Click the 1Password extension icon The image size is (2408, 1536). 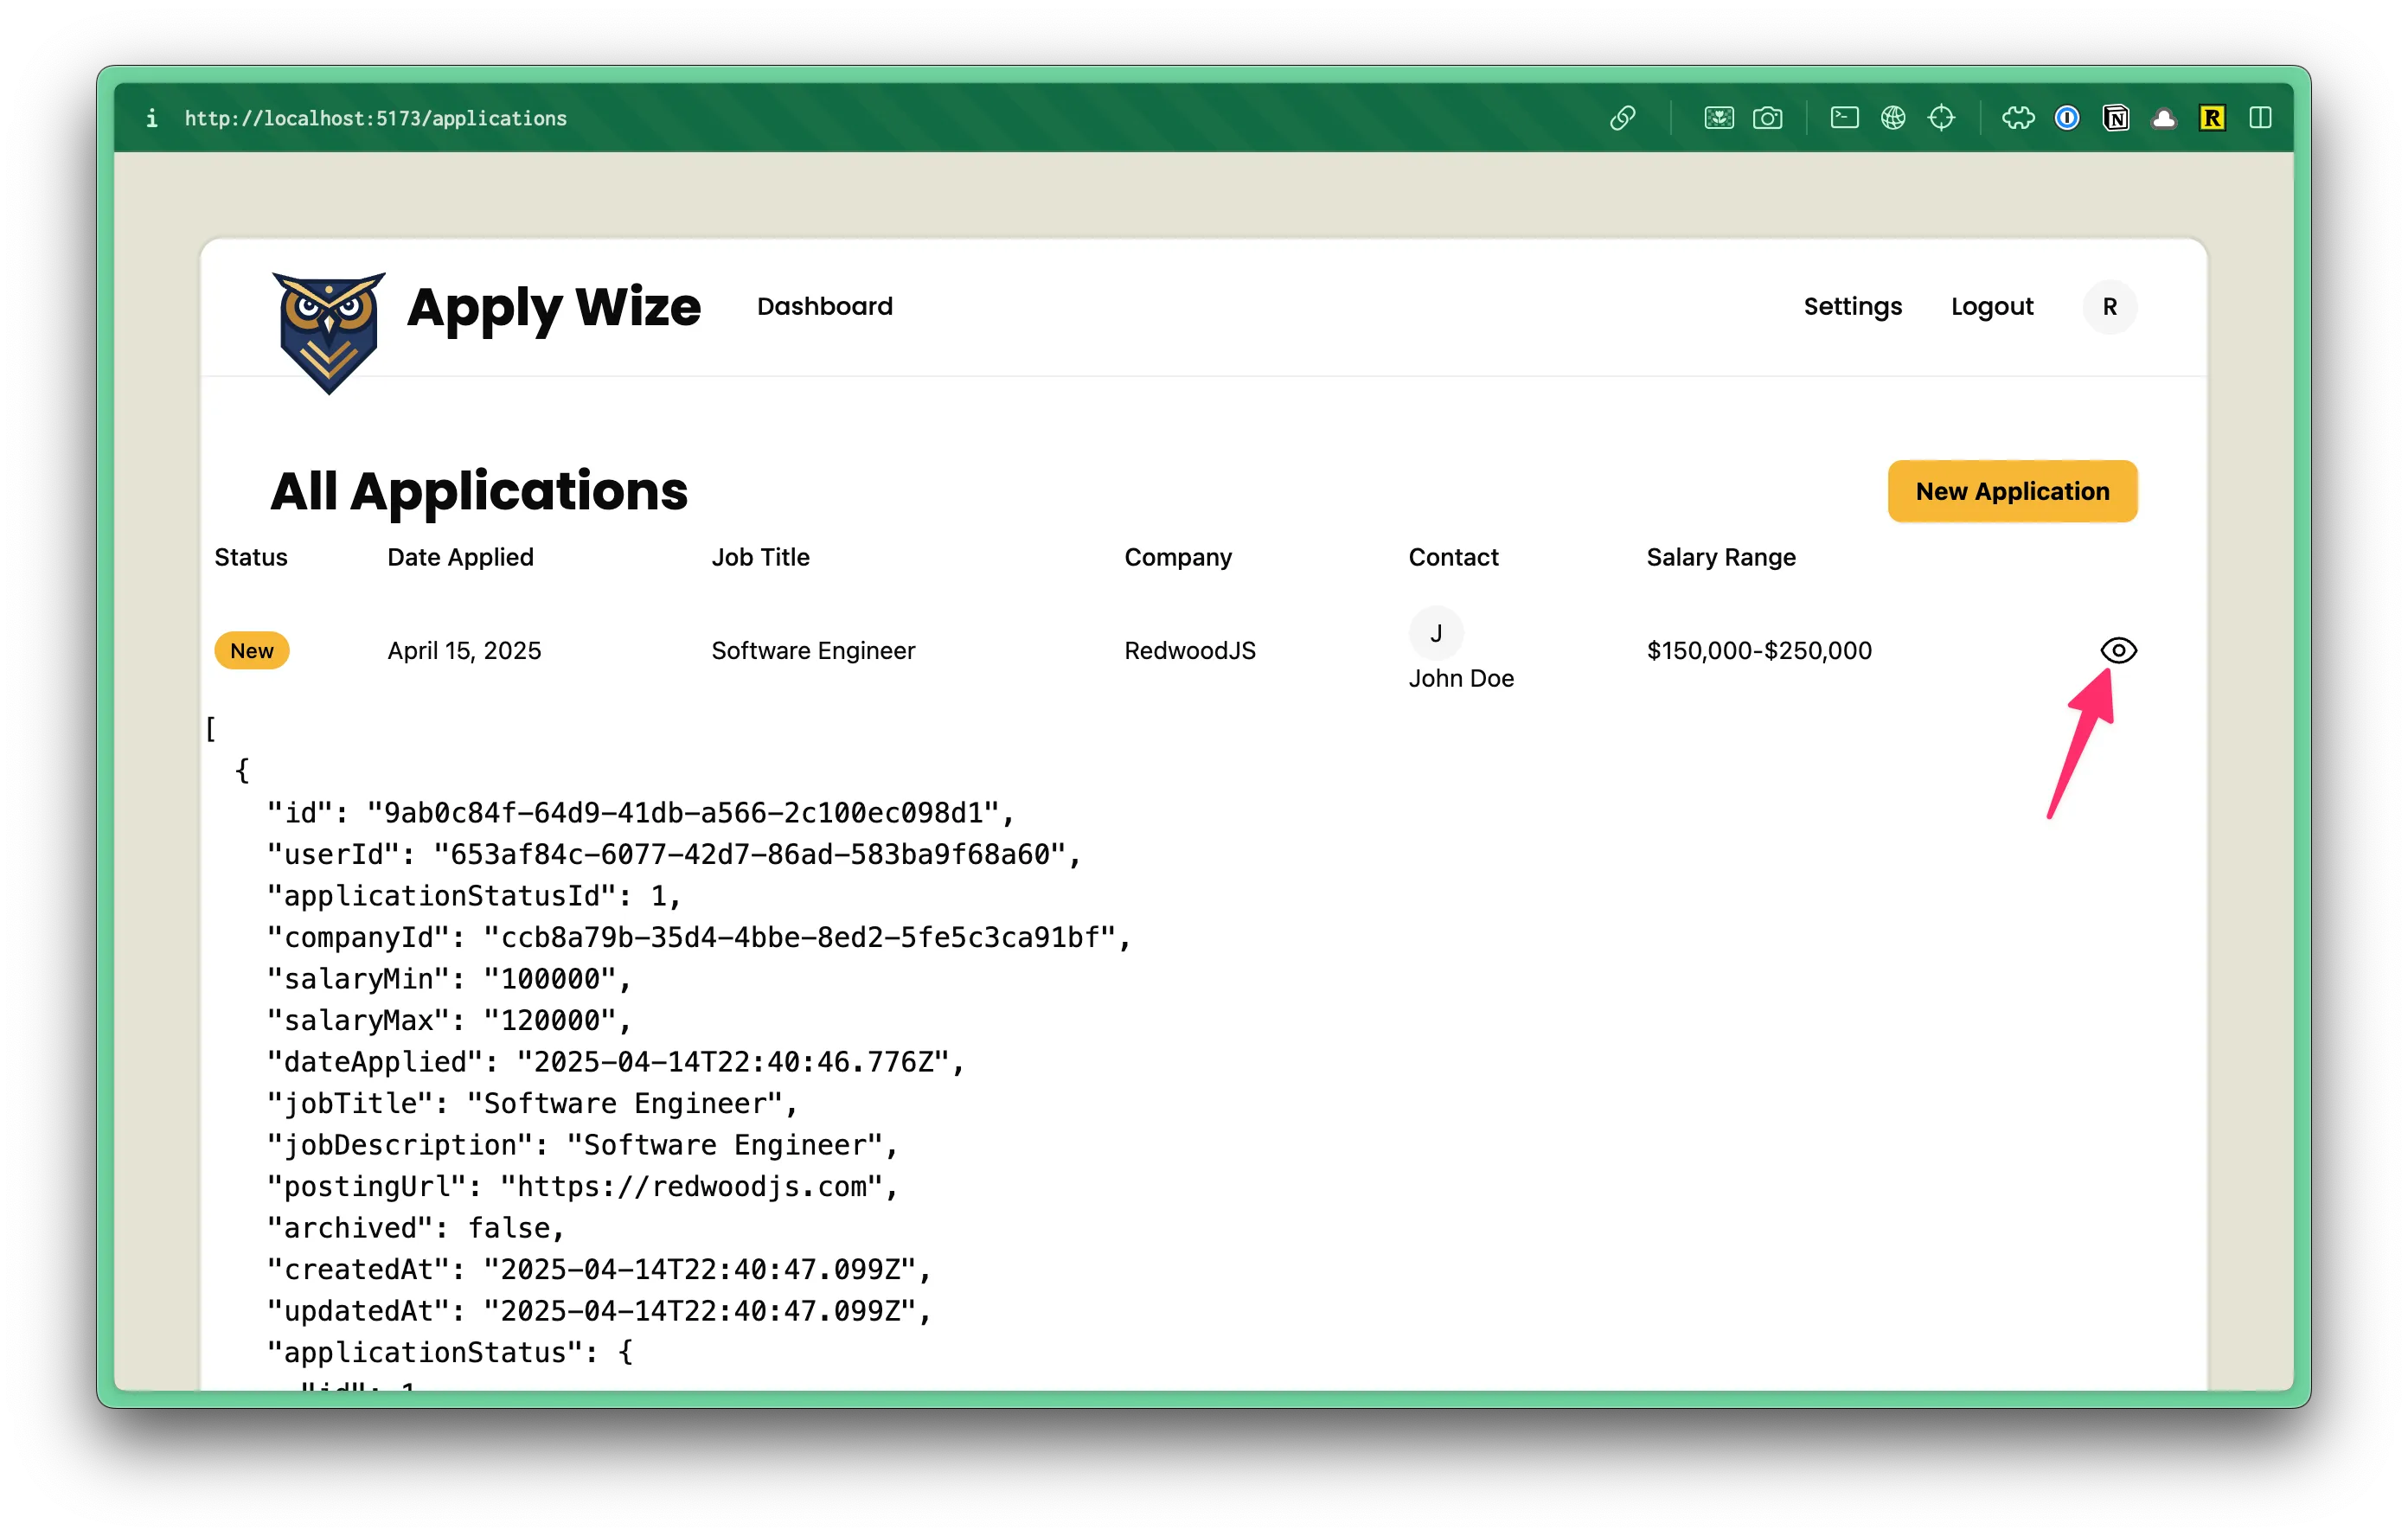(2067, 118)
